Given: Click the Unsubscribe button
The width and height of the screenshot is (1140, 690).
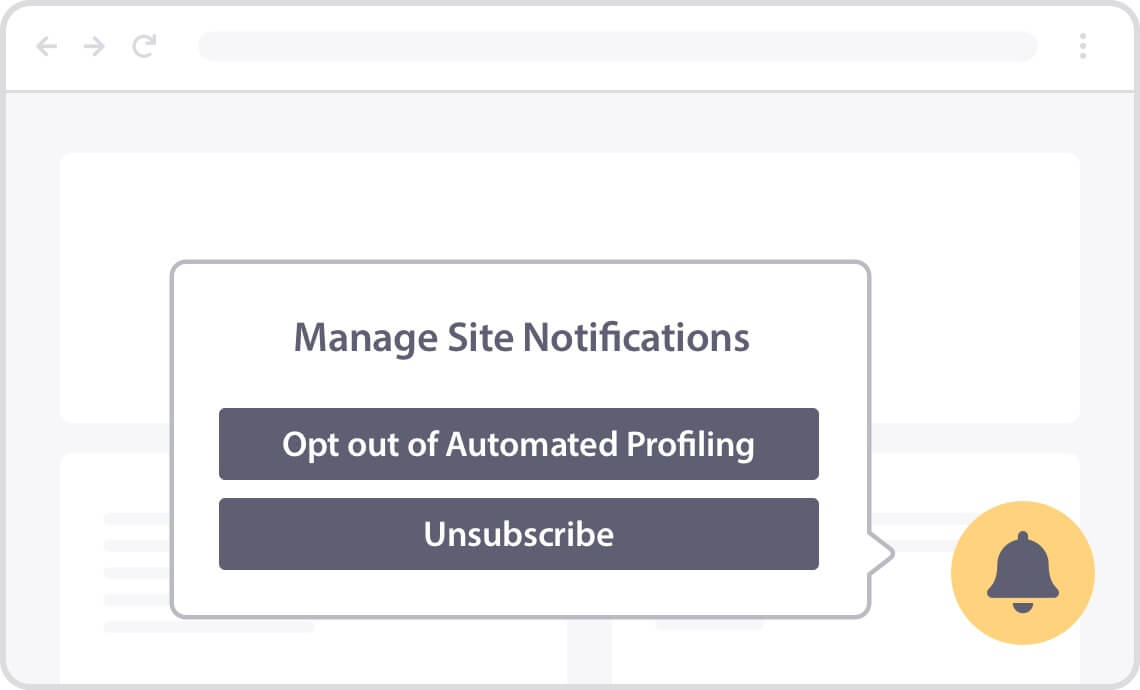Looking at the screenshot, I should [518, 534].
